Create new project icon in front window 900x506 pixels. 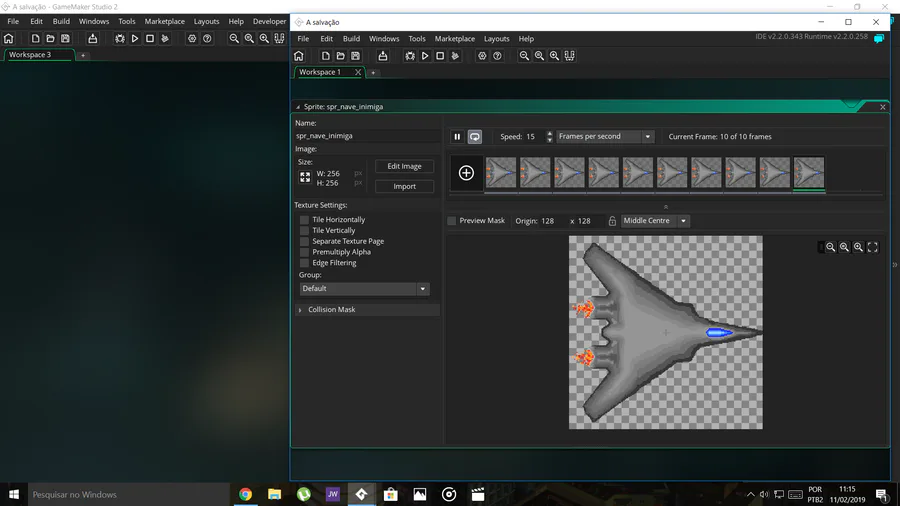[325, 56]
